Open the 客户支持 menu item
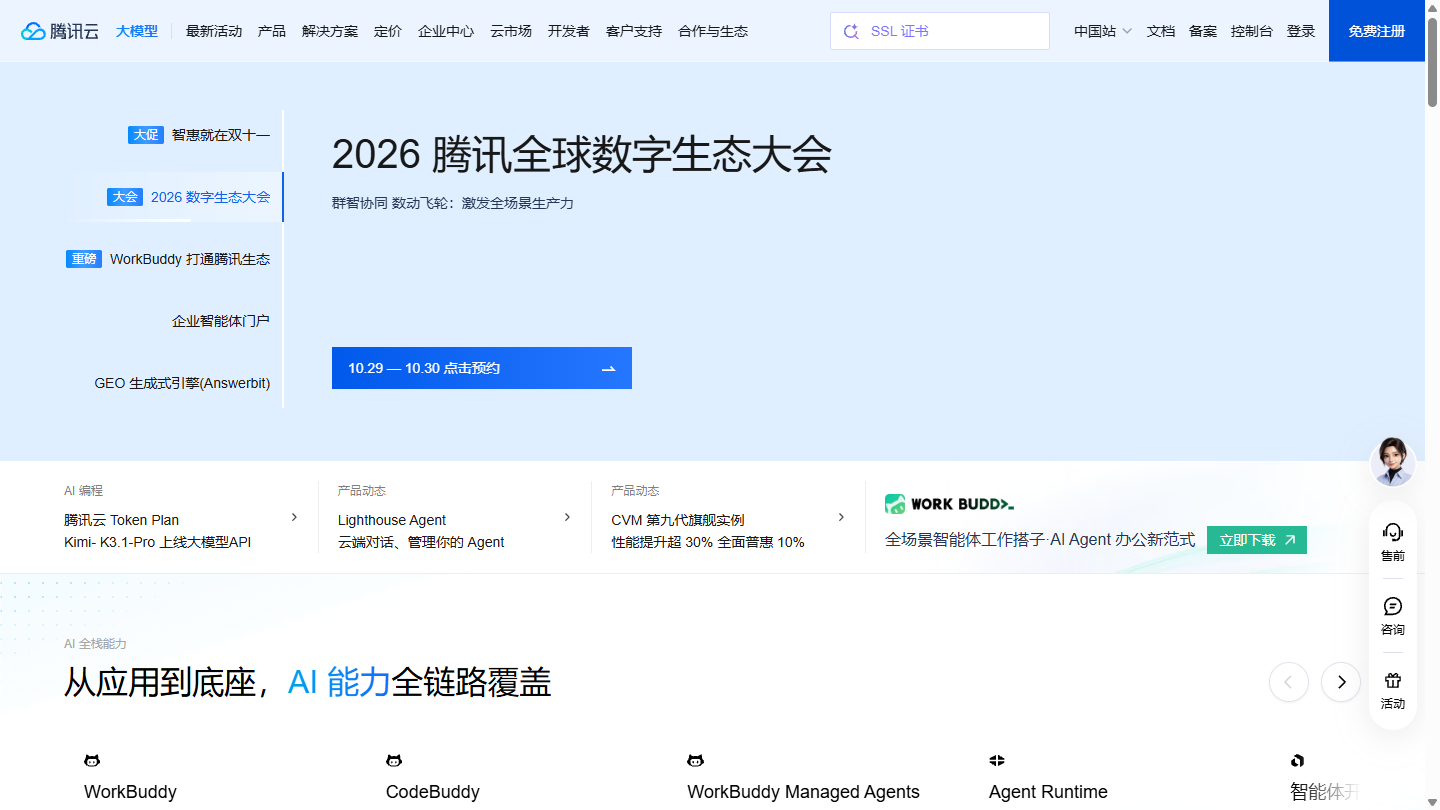1440x810 pixels. pos(634,31)
